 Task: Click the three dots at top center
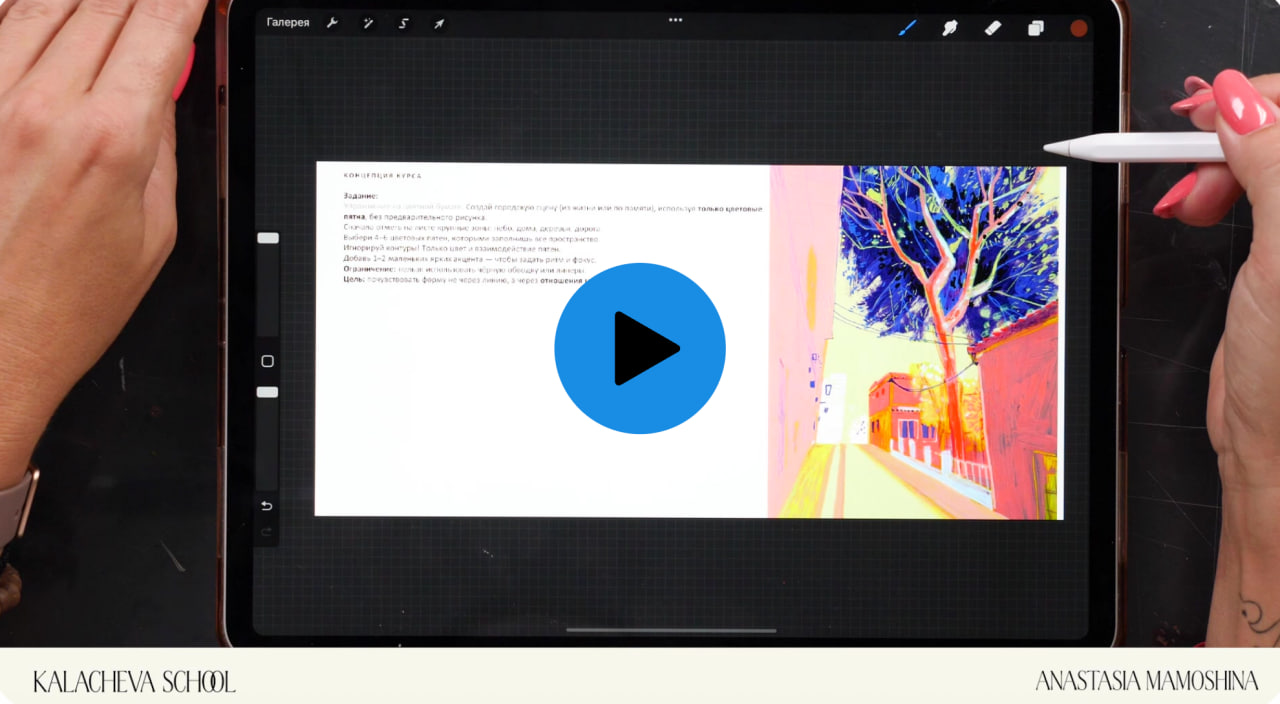point(675,20)
